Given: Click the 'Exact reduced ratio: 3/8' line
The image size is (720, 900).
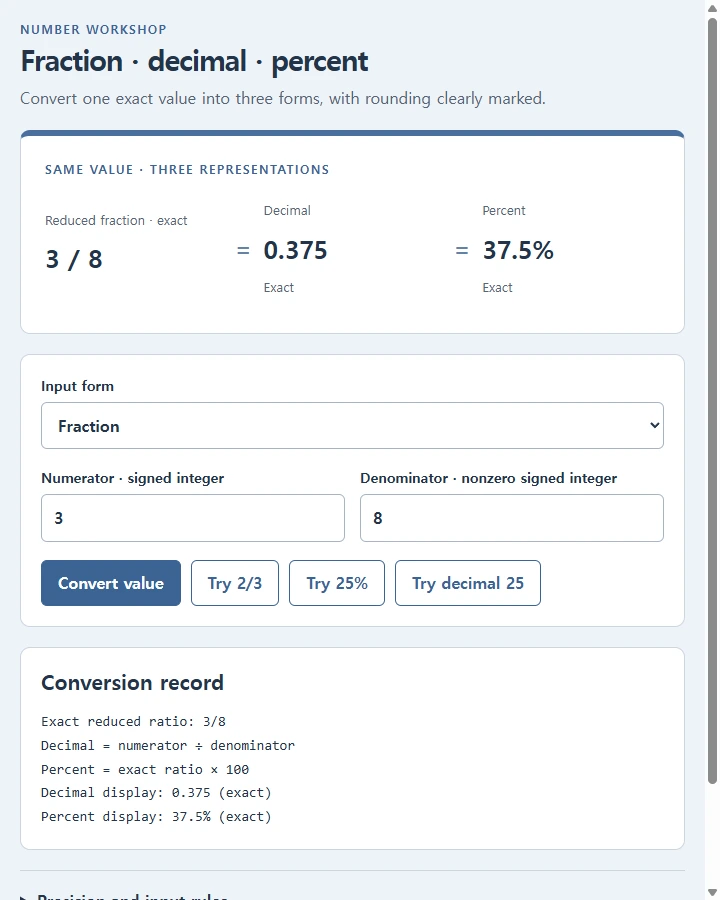Looking at the screenshot, I should click(x=133, y=721).
